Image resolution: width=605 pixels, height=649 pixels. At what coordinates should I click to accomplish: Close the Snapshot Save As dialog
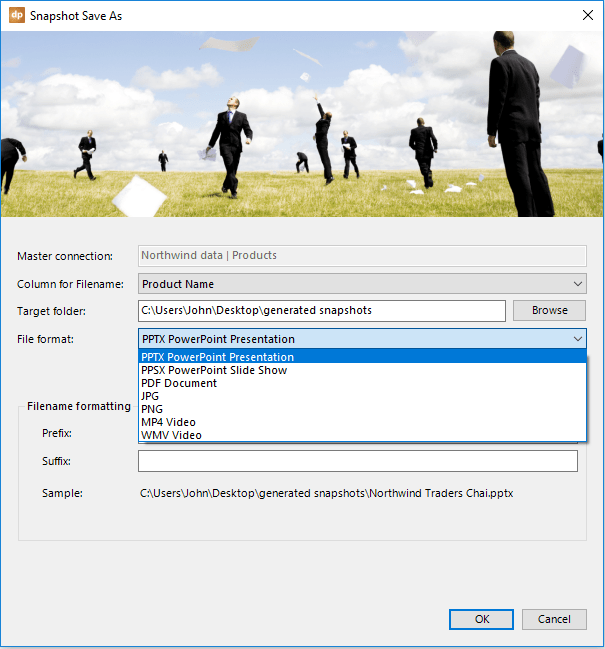click(x=586, y=16)
